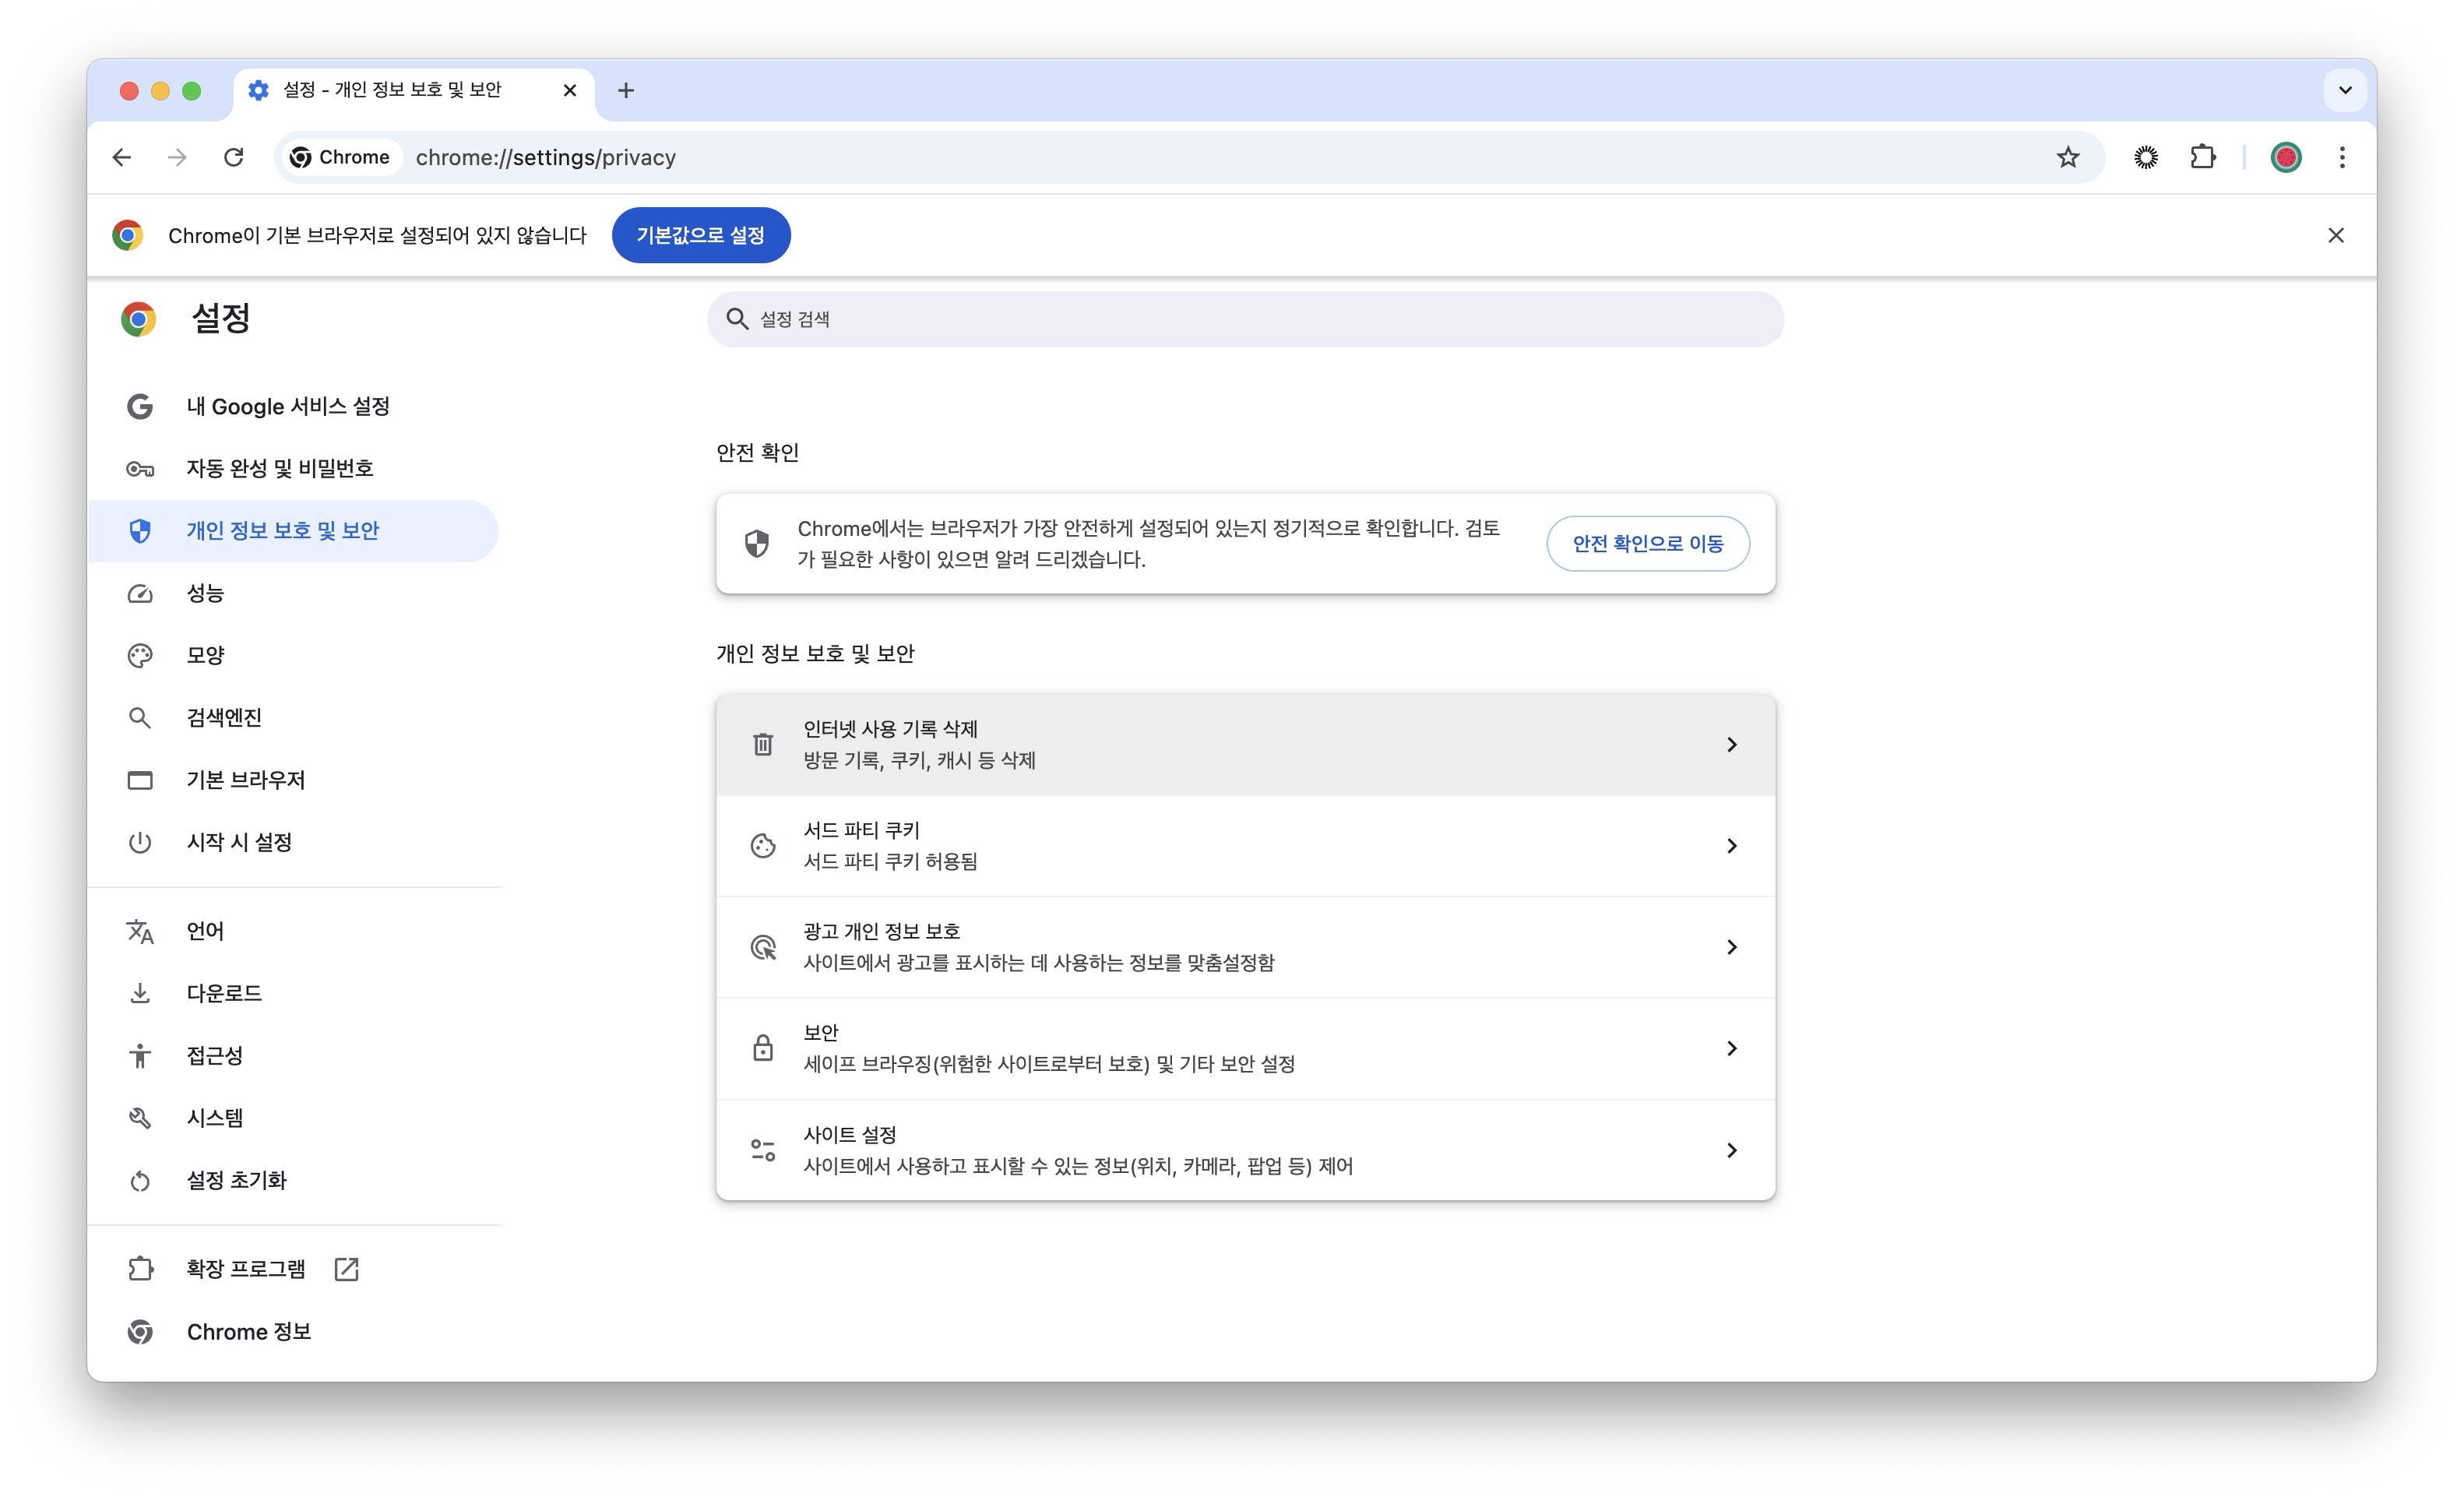Click the sliders icon for 사이트 설정
This screenshot has width=2464, height=1497.
click(763, 1150)
